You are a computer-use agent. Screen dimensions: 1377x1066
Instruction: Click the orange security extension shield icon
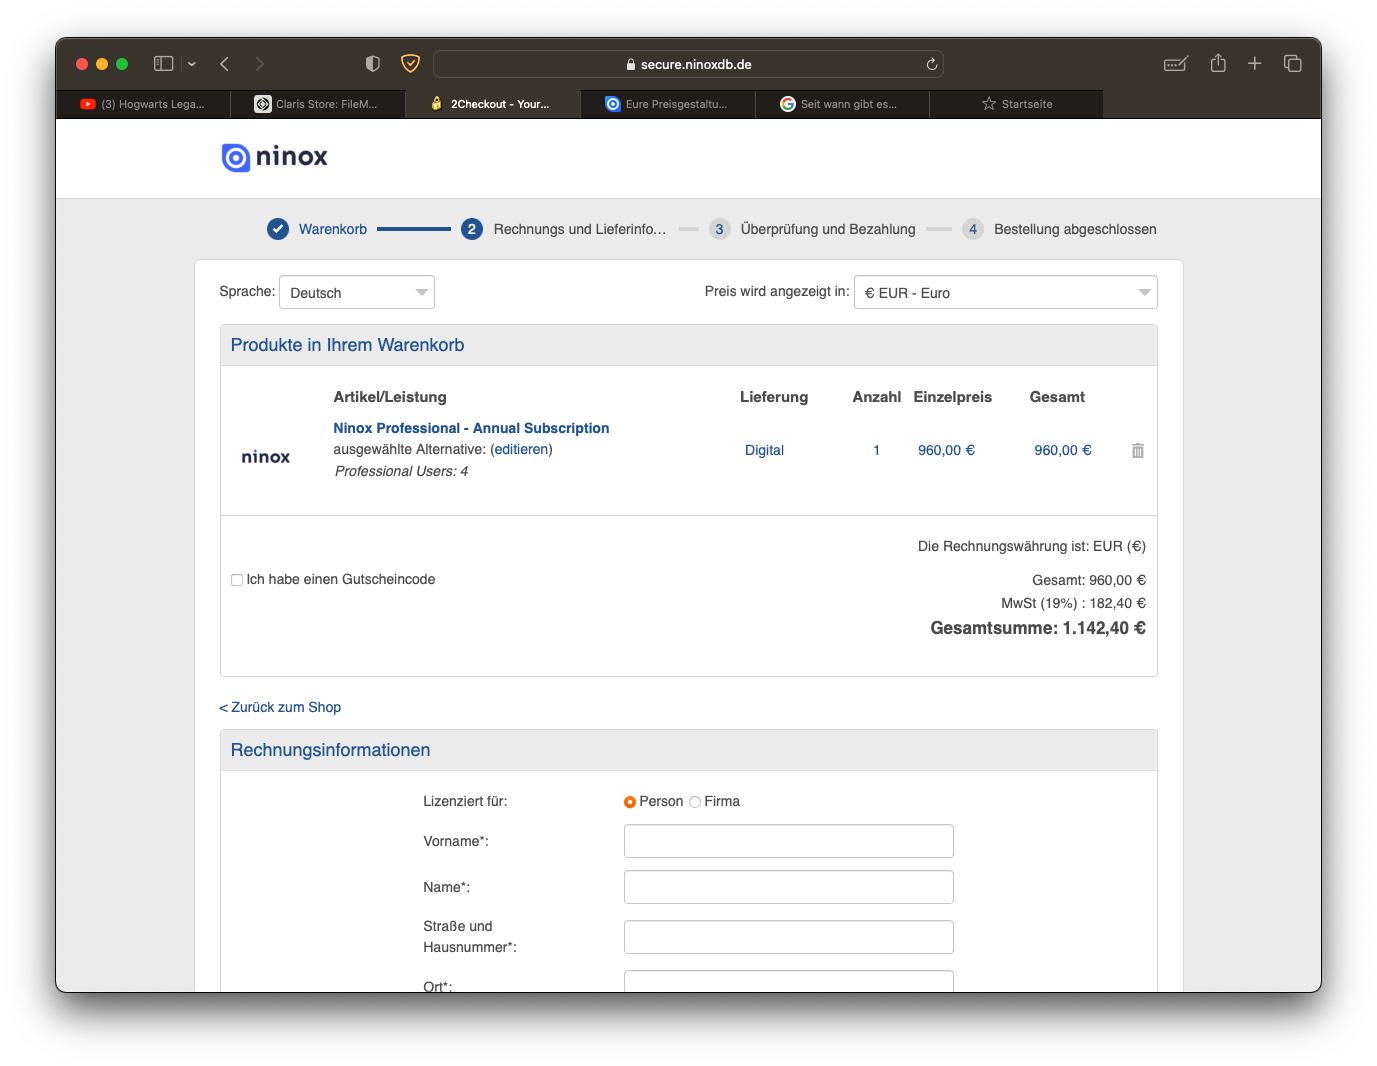(x=410, y=64)
